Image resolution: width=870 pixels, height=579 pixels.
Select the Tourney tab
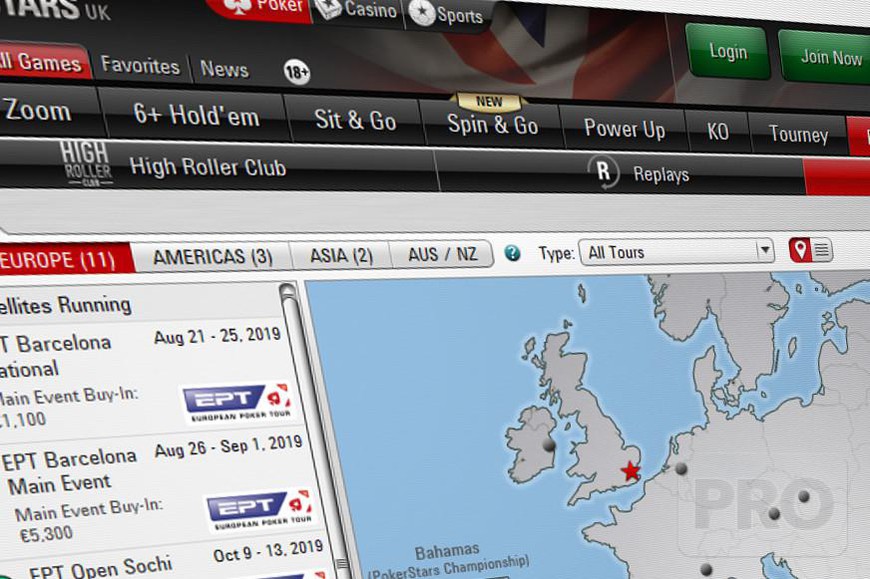(798, 134)
